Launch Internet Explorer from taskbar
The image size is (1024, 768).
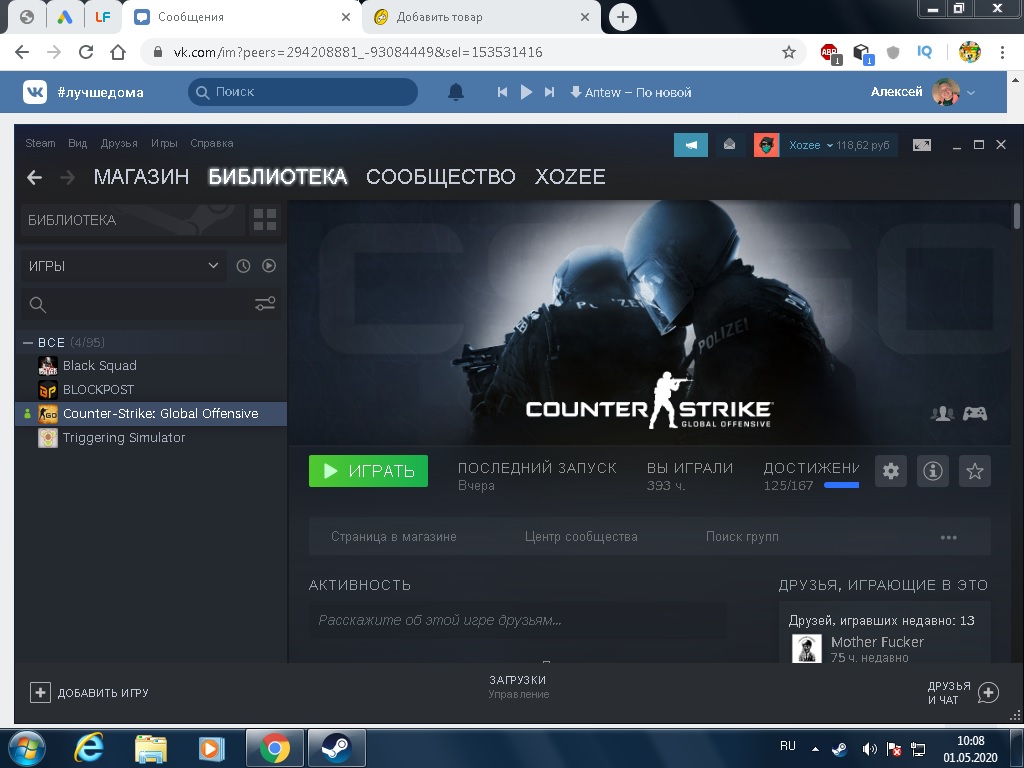click(x=89, y=748)
